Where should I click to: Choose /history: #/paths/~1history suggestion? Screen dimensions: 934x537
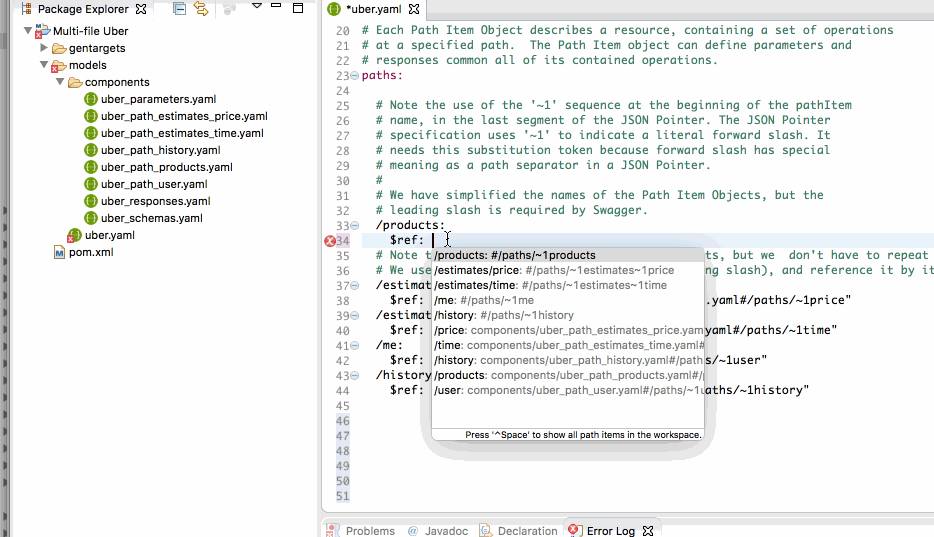coord(568,315)
